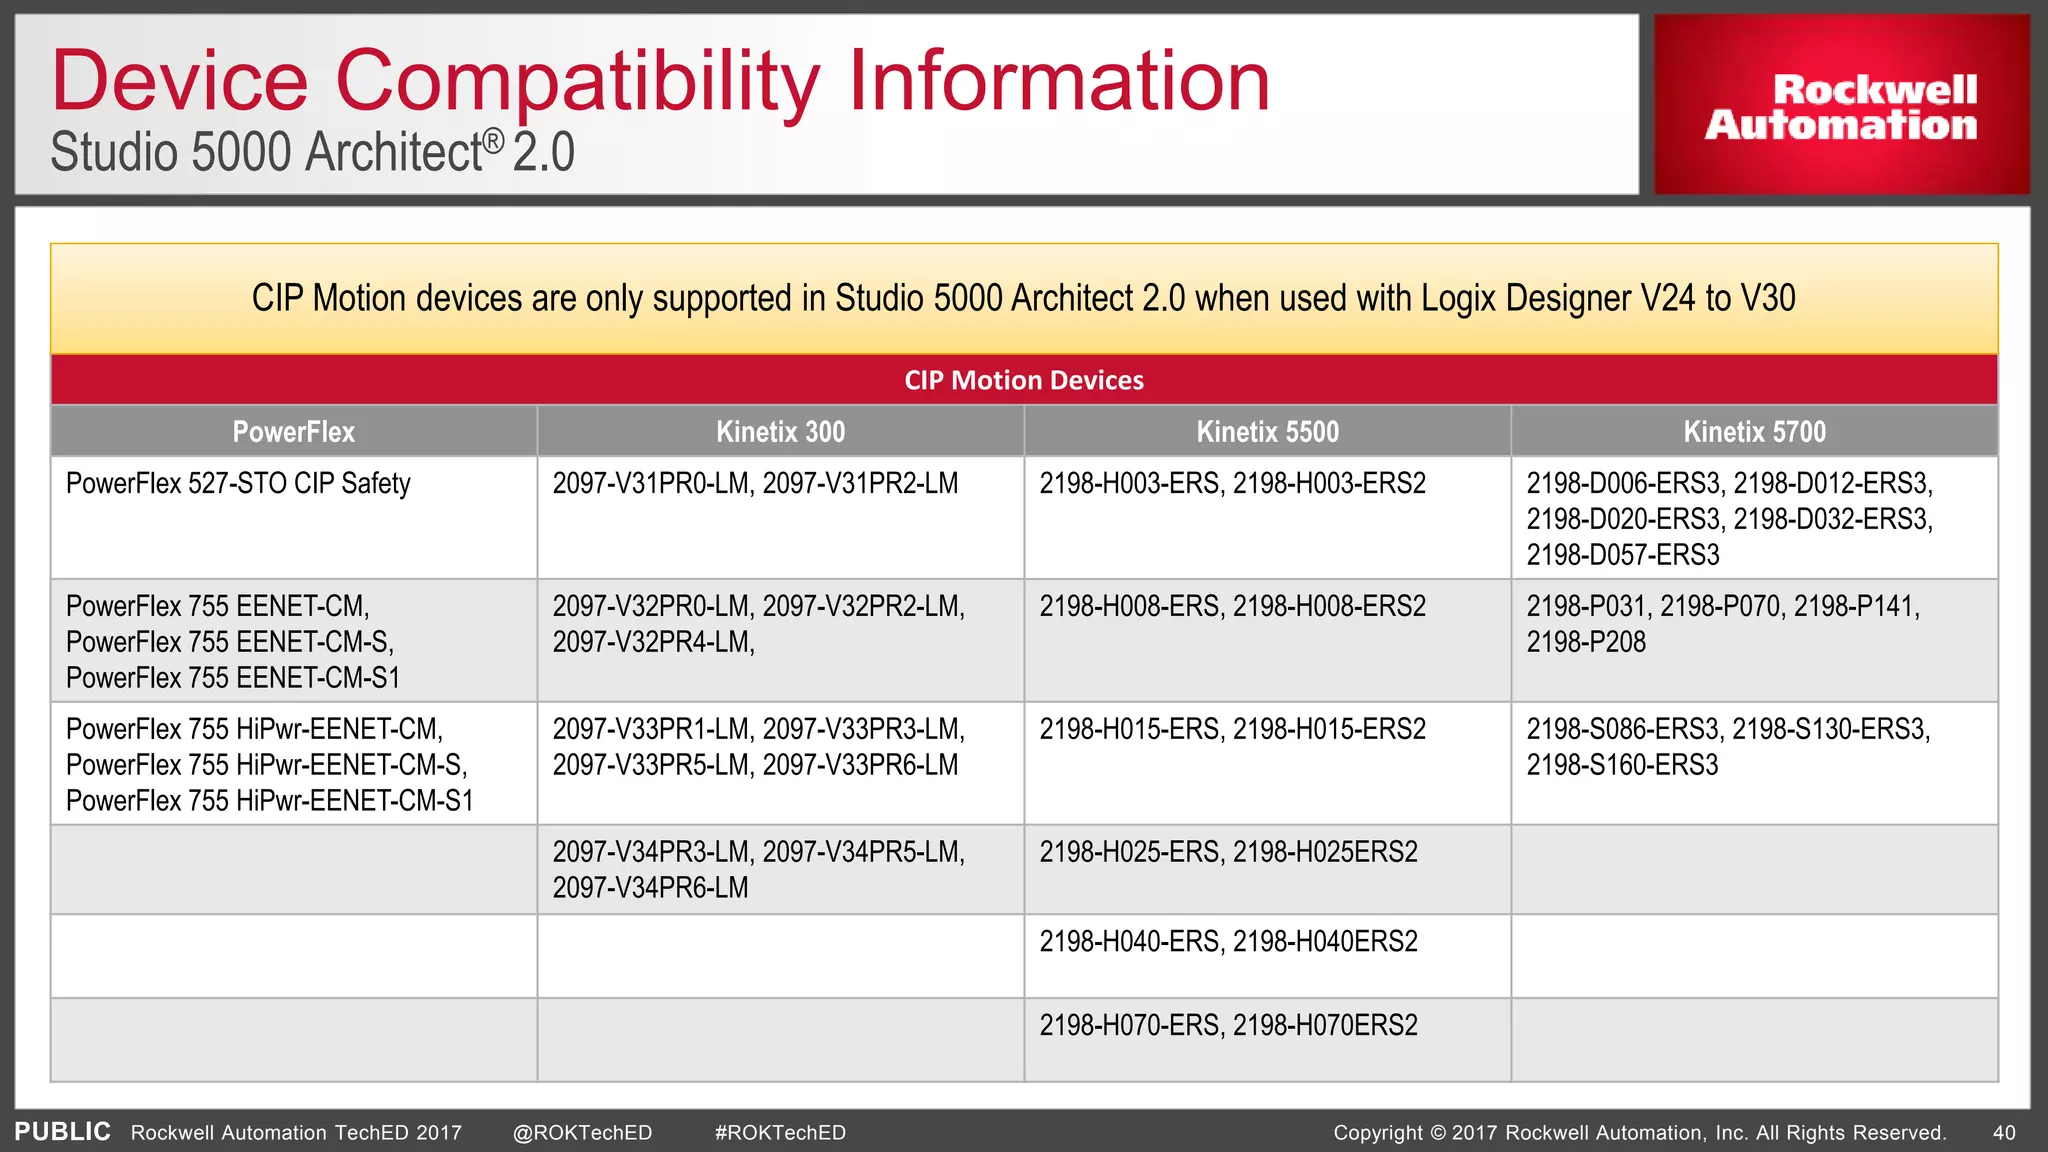Click the @ROKTechED handle in footer
This screenshot has width=2048, height=1152.
[582, 1133]
